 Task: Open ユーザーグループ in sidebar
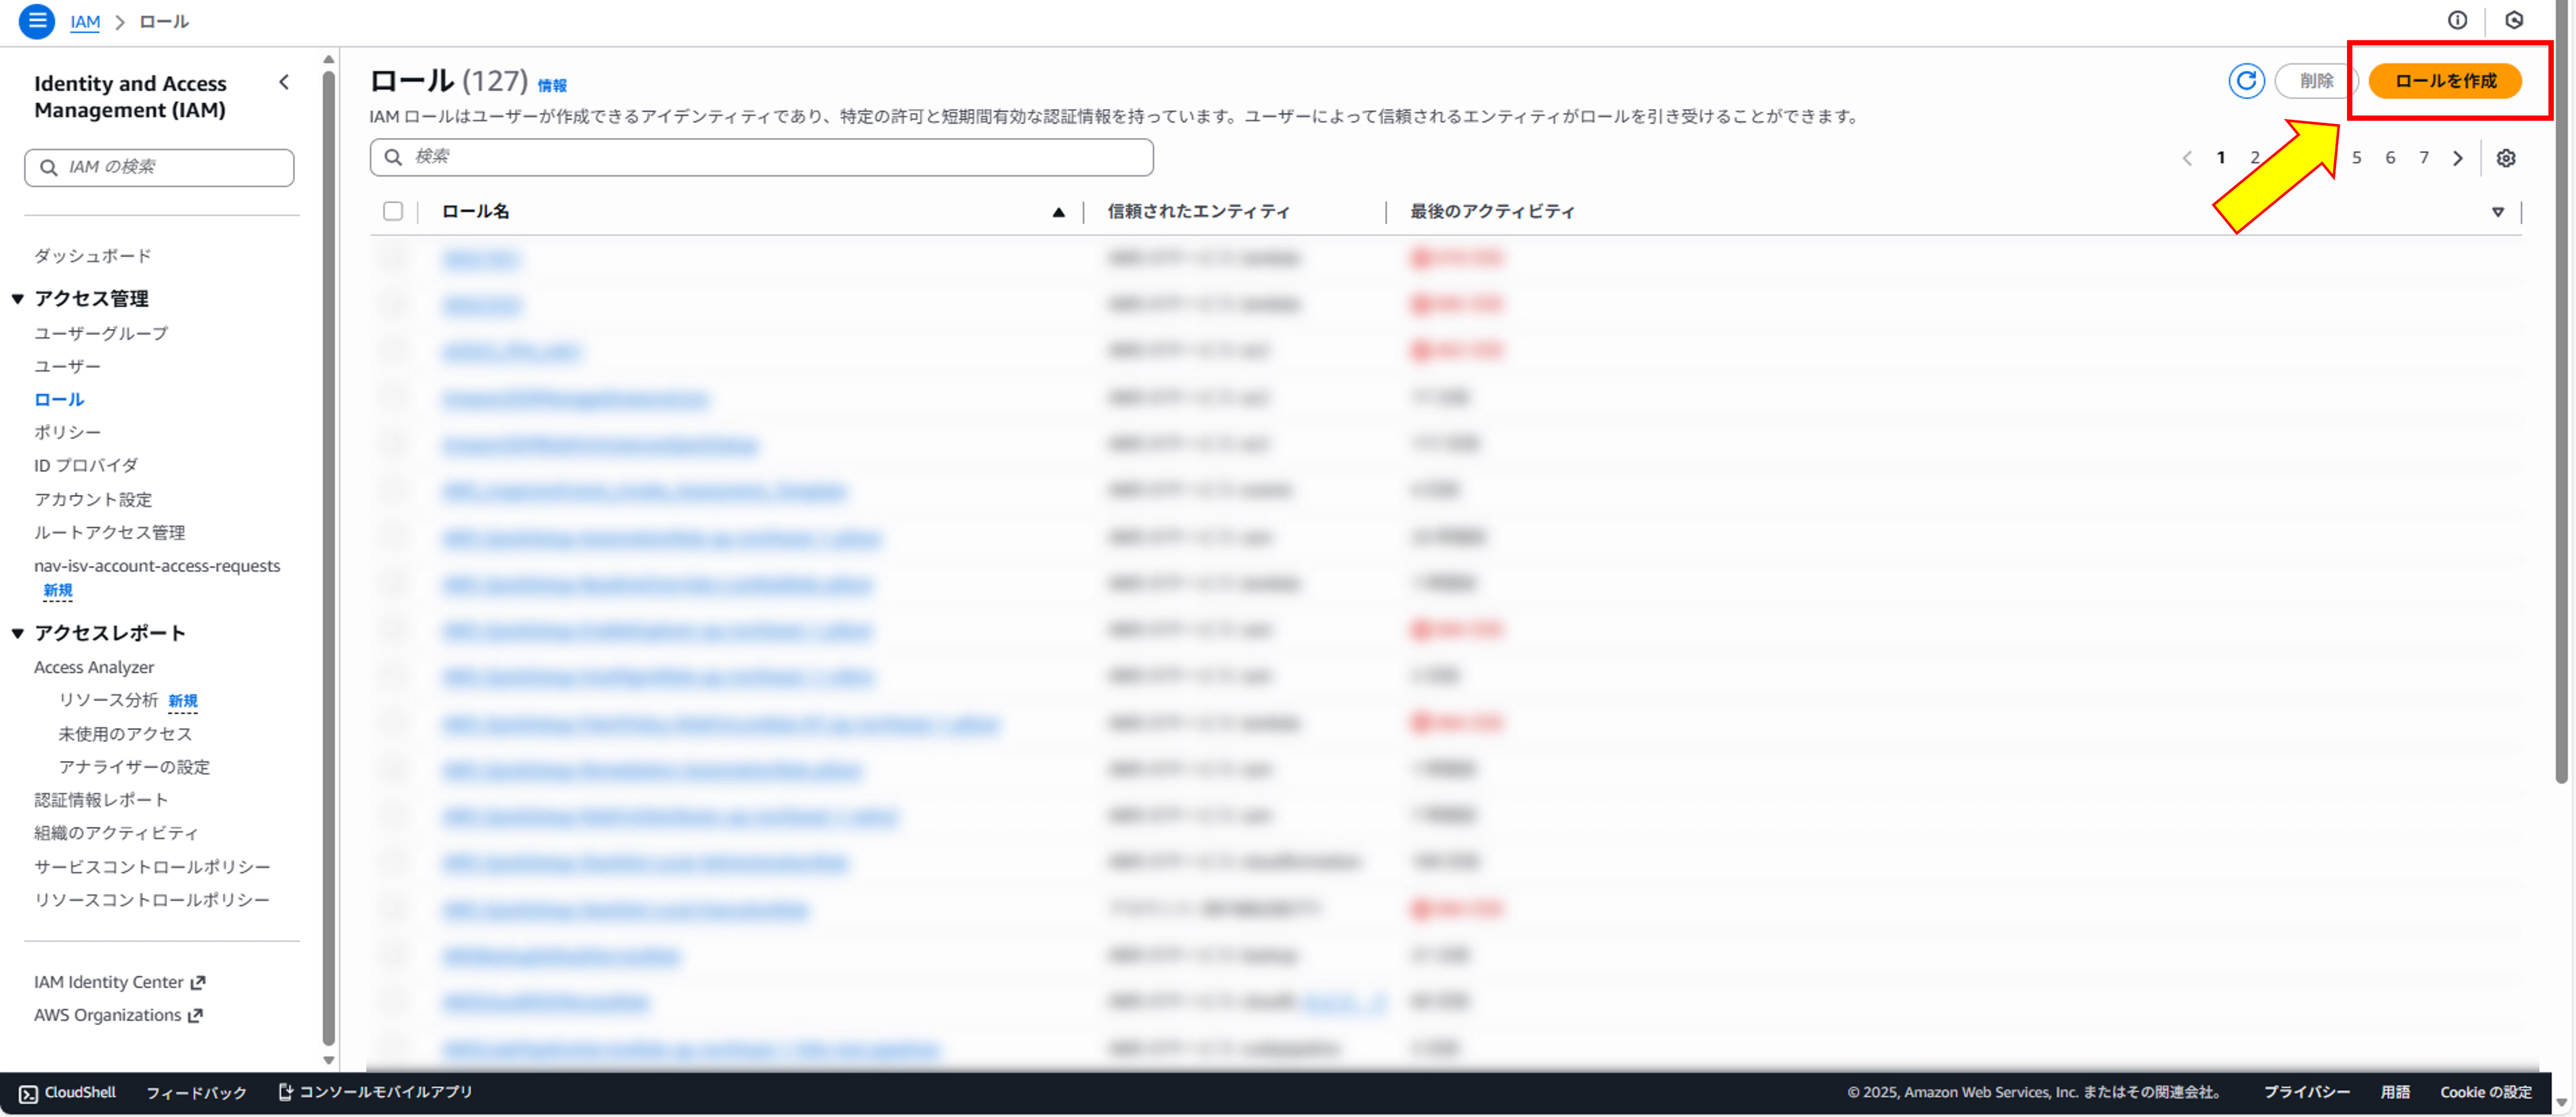point(101,333)
